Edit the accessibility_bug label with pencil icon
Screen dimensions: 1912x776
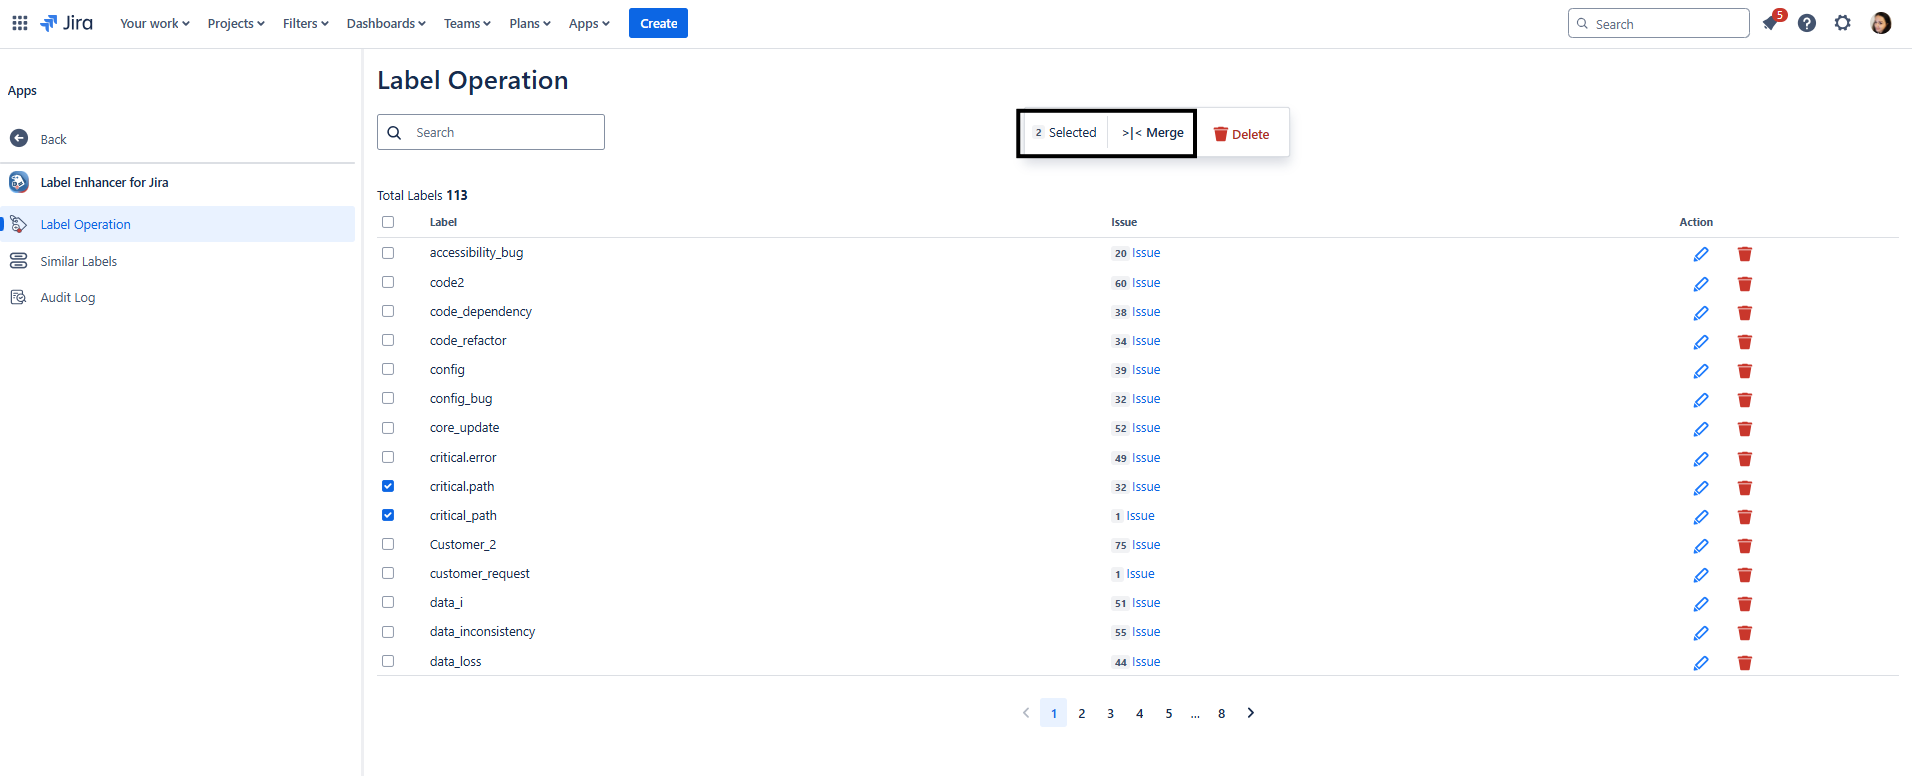click(x=1701, y=254)
